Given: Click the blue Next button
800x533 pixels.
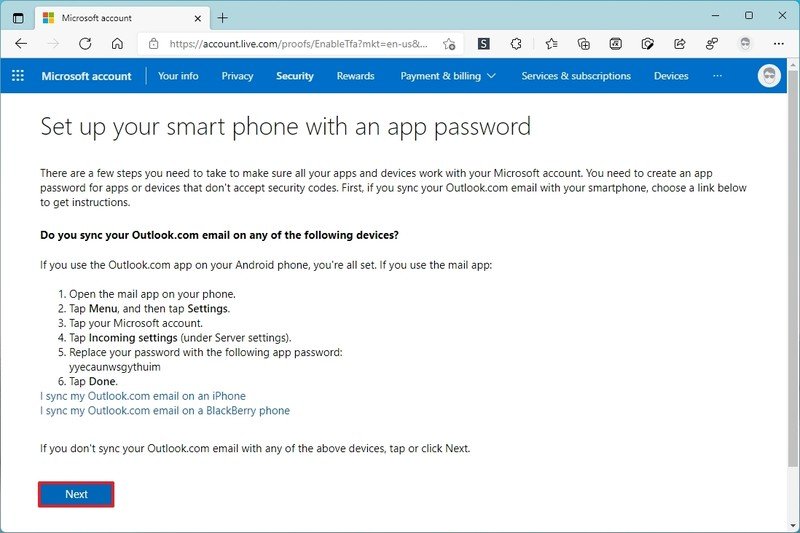Looking at the screenshot, I should click(x=76, y=494).
